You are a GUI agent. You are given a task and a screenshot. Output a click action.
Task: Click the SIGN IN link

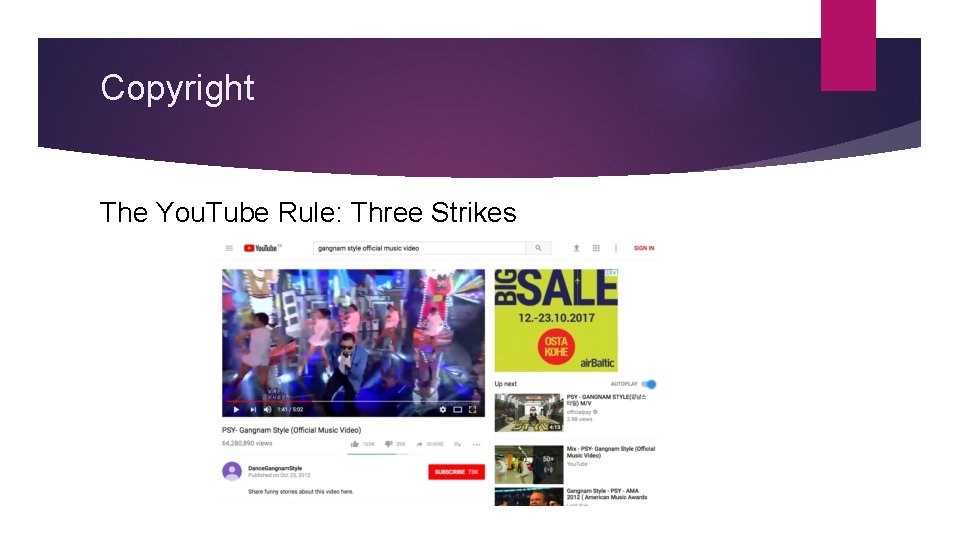coord(643,248)
